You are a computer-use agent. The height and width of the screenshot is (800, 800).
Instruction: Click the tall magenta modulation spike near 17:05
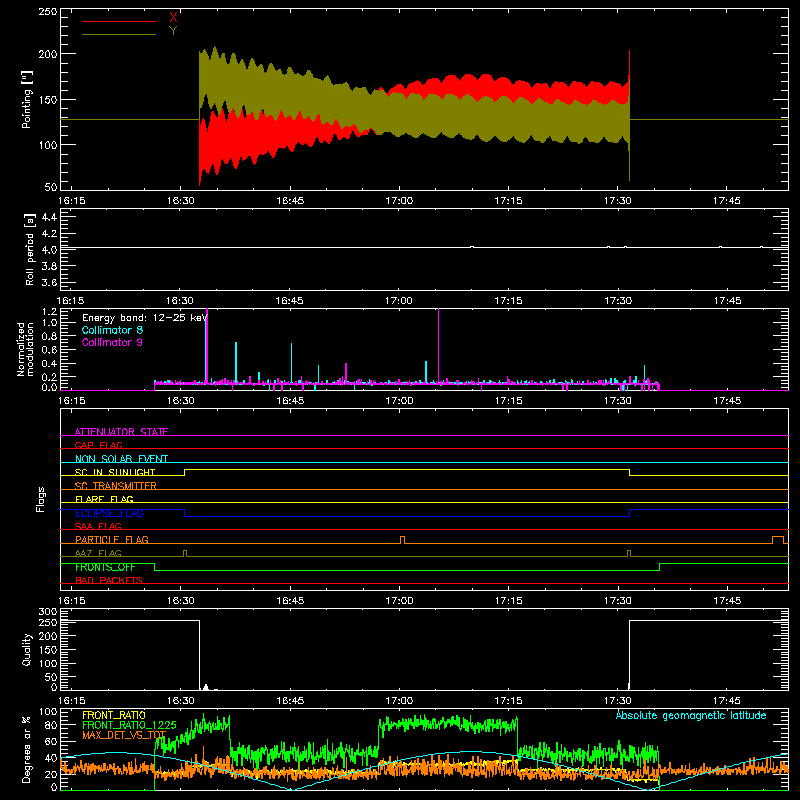[x=438, y=347]
